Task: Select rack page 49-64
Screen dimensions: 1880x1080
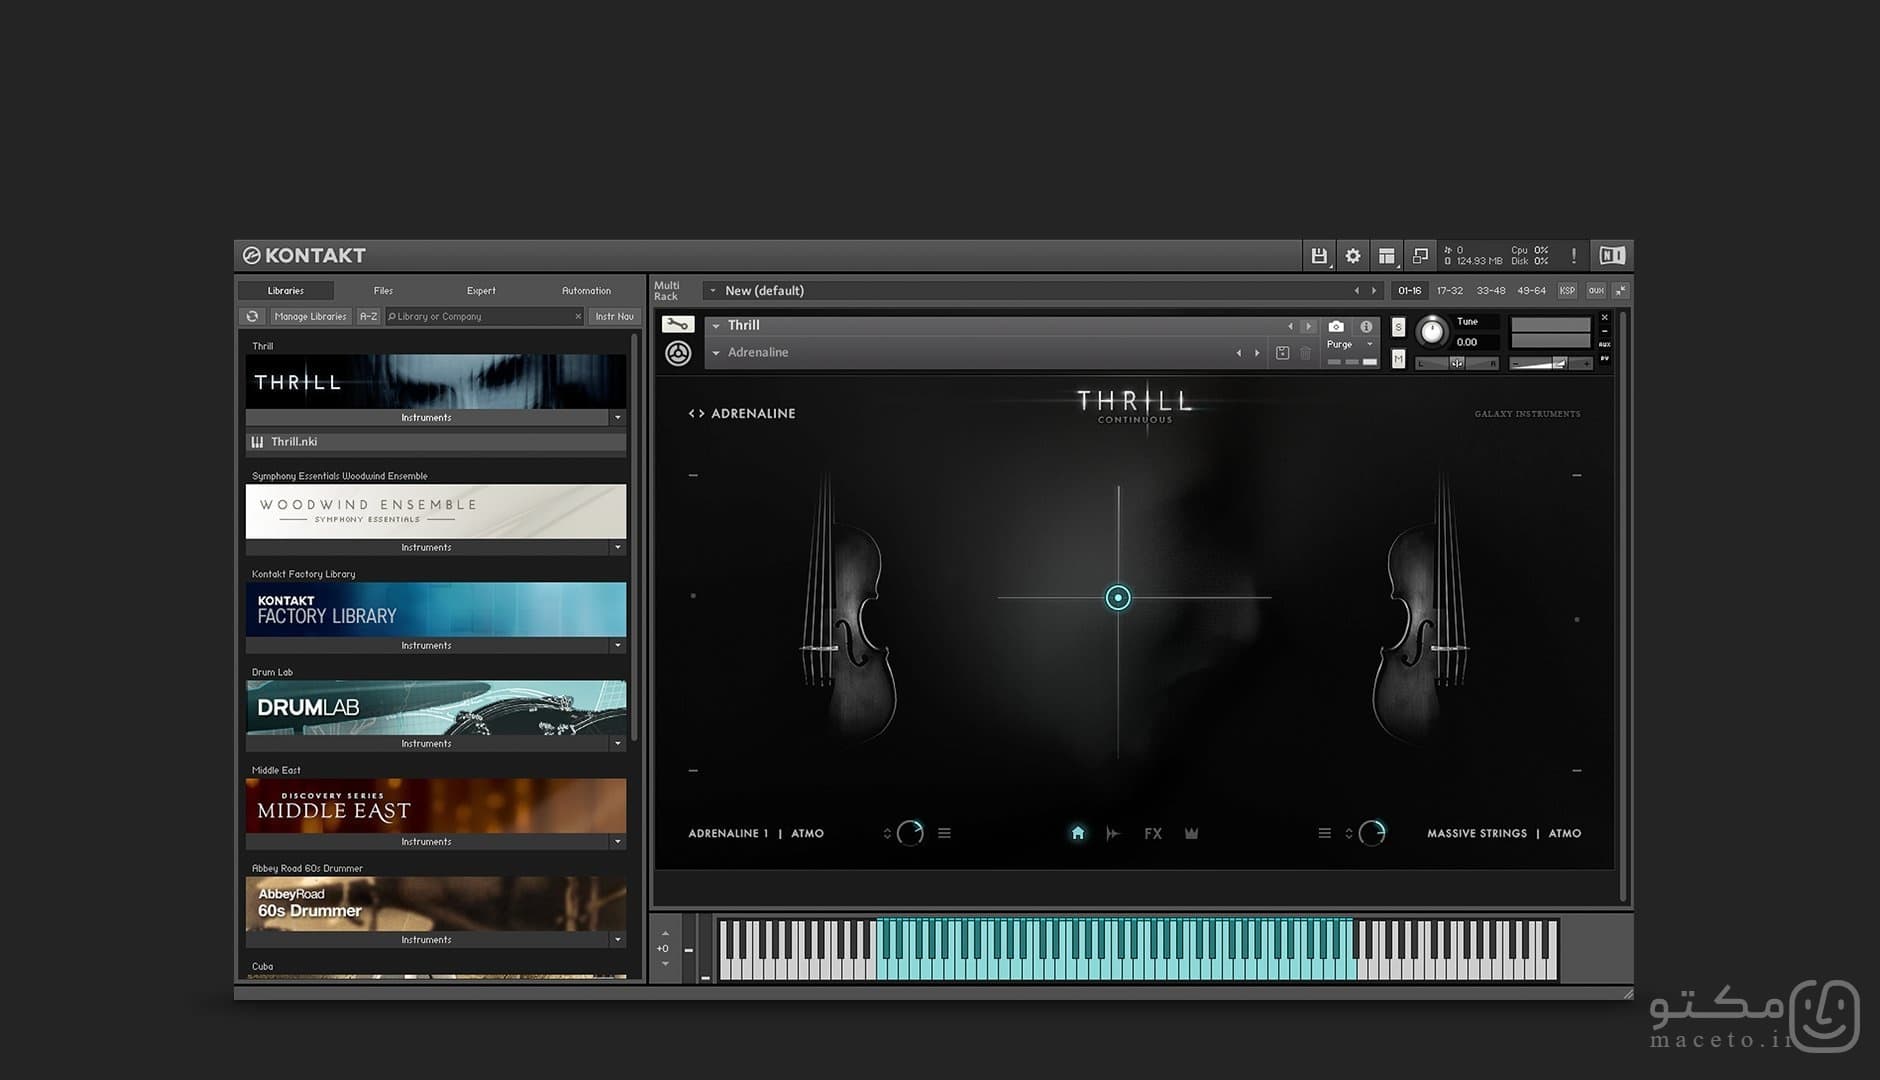Action: pos(1531,290)
